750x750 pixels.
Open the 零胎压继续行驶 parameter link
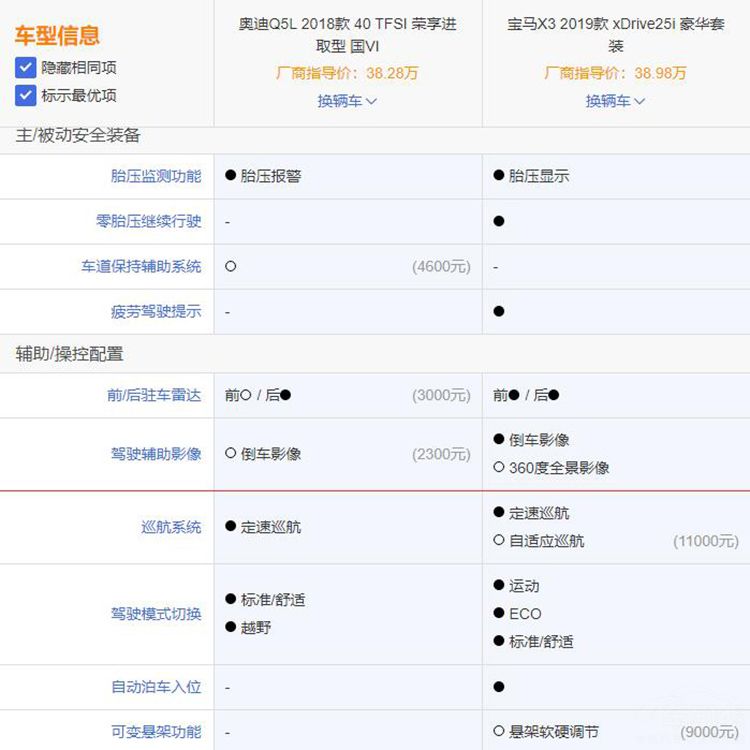pos(148,221)
